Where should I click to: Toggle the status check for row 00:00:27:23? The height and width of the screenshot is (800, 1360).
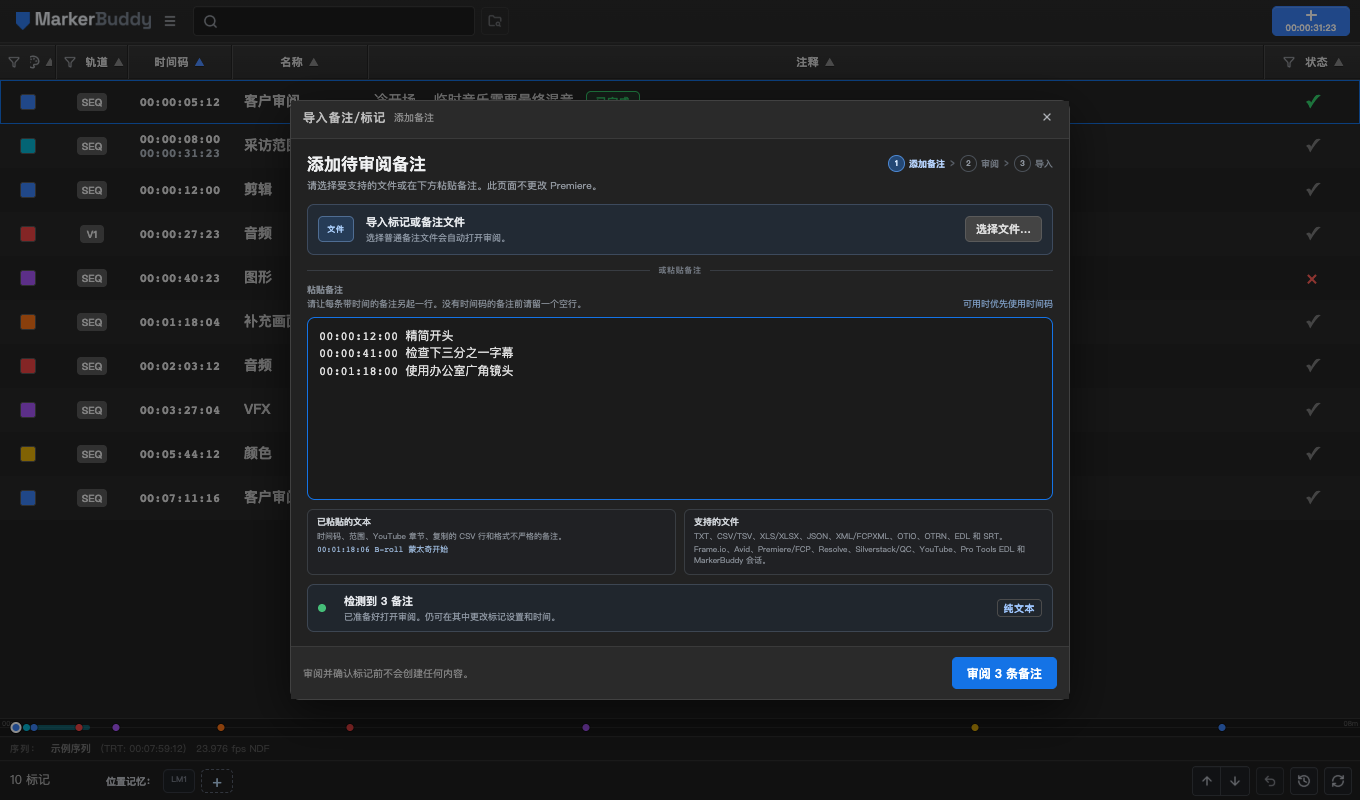(1313, 234)
